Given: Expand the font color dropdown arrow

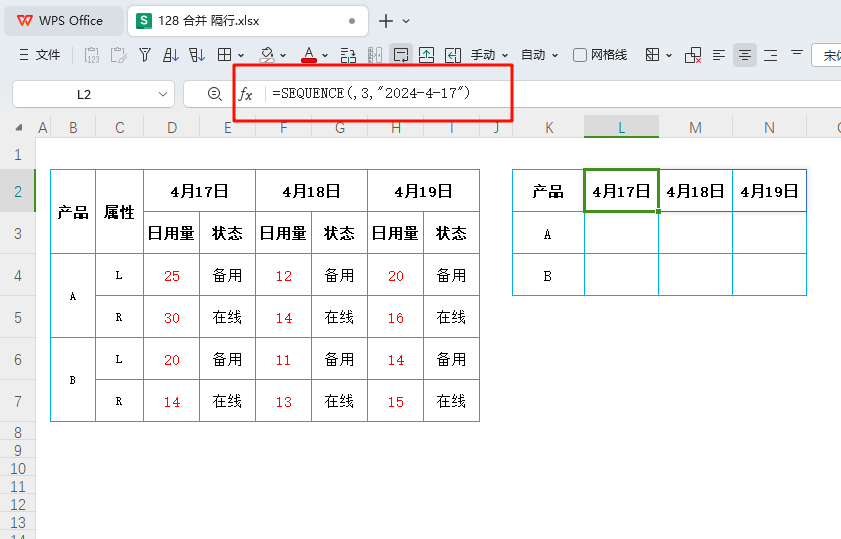Looking at the screenshot, I should point(325,55).
